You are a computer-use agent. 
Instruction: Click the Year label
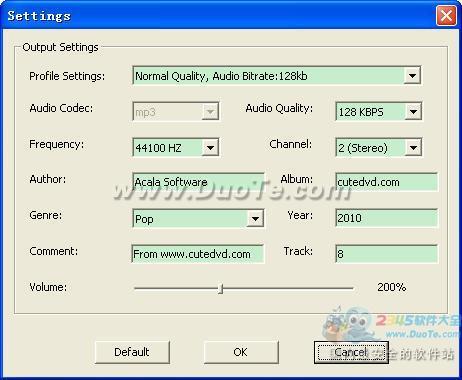pyautogui.click(x=300, y=215)
